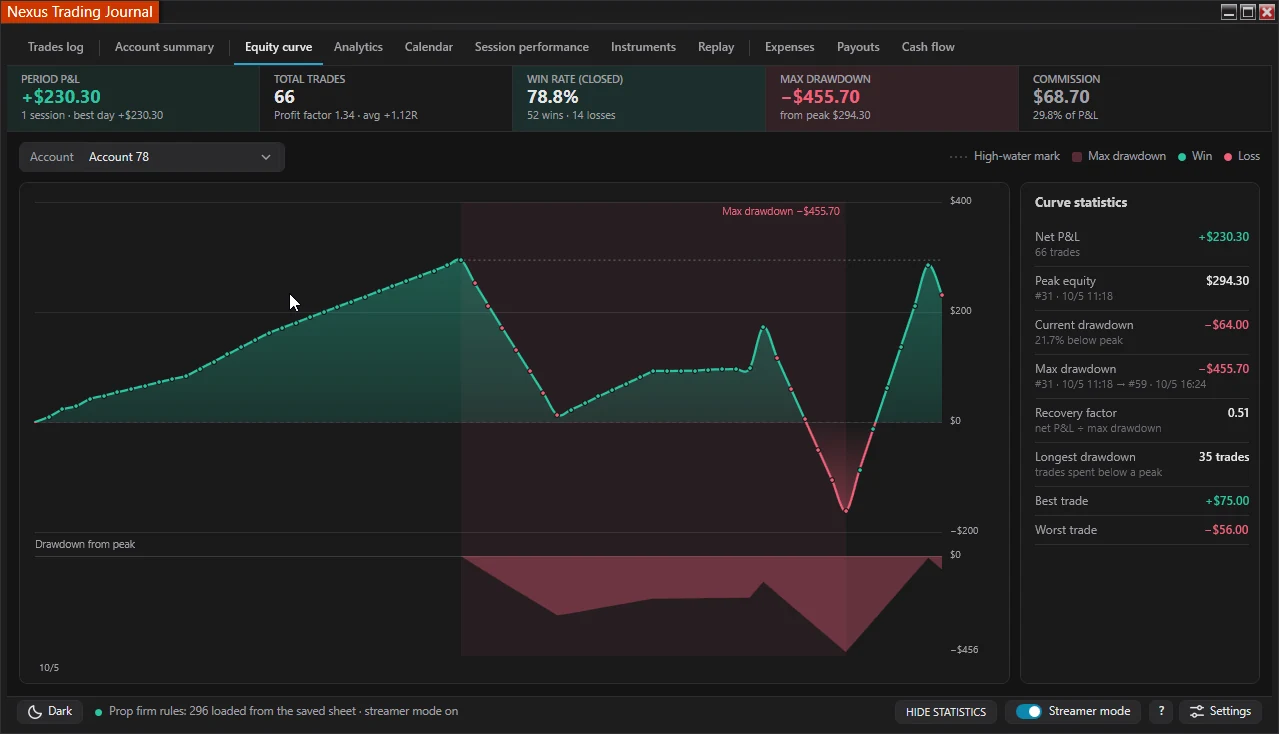
Task: Open Settings in the status bar
Action: [1220, 712]
